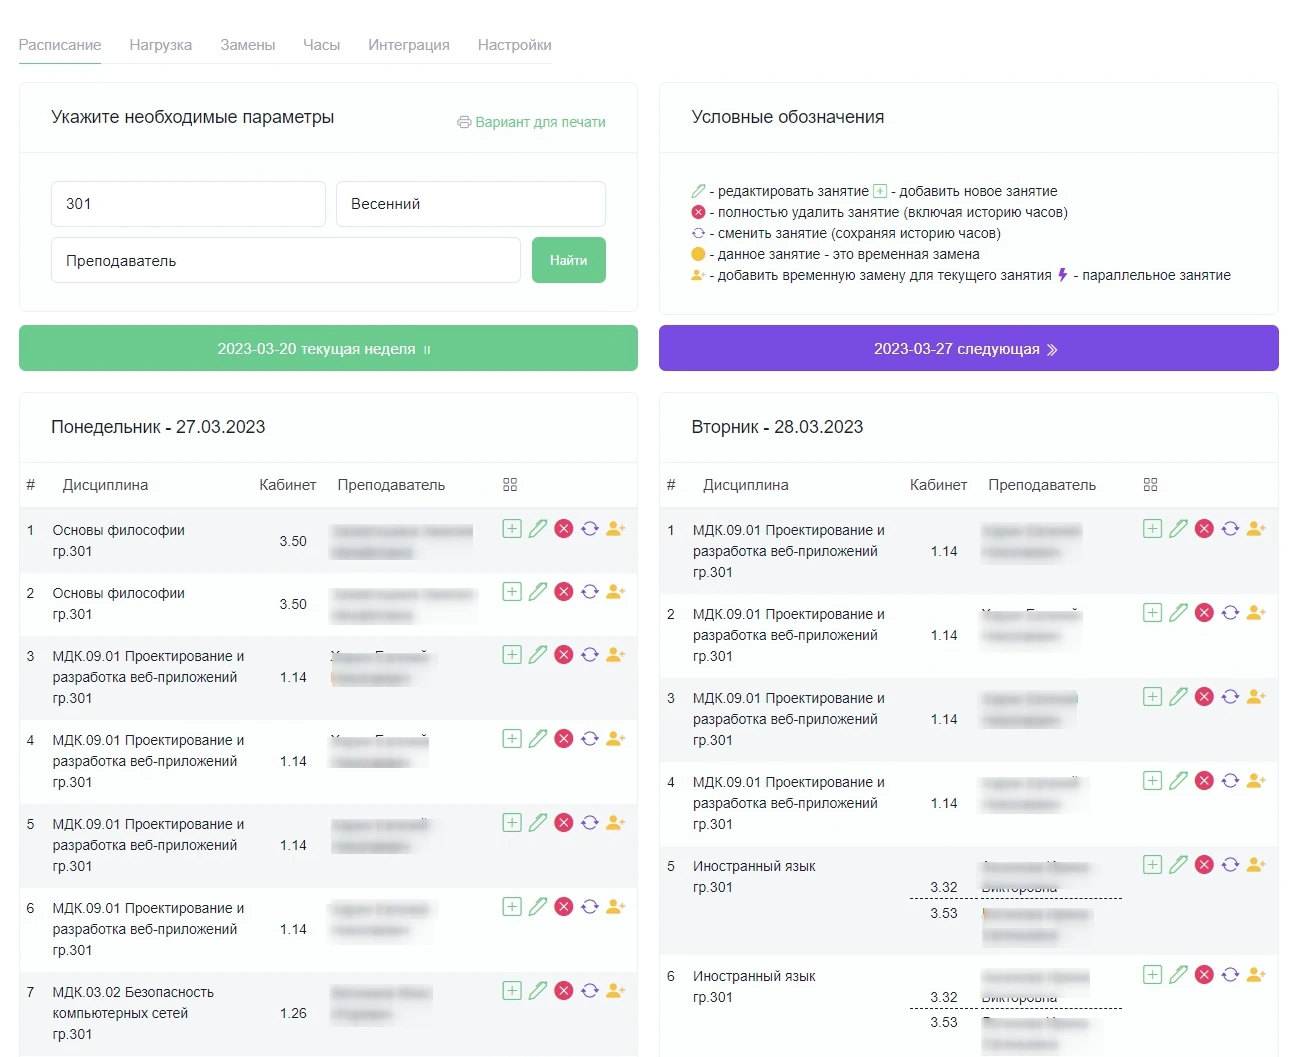Click the Вариант для печати link
Screen dimensions: 1294x1057
pyautogui.click(x=532, y=122)
